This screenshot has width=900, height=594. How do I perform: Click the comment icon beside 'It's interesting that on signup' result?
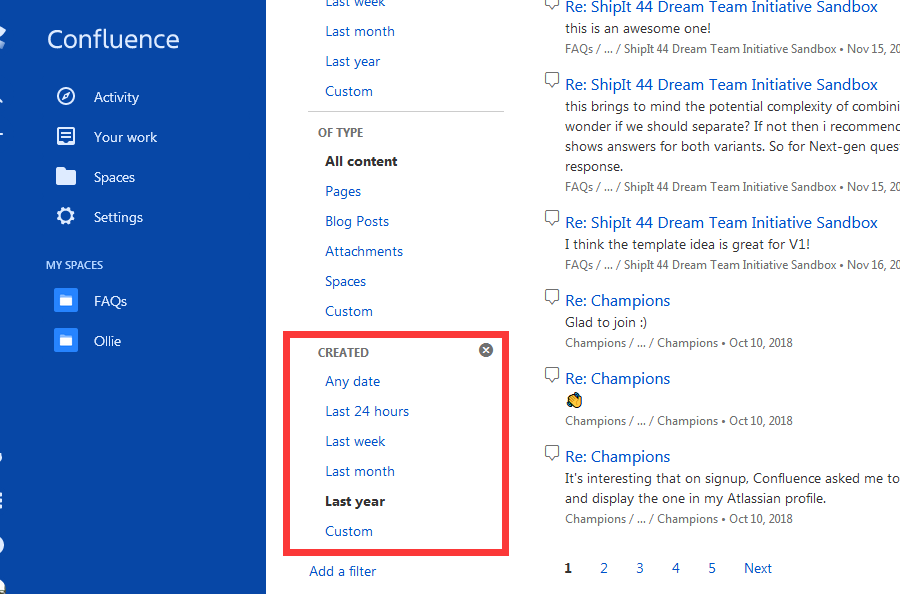pos(552,453)
